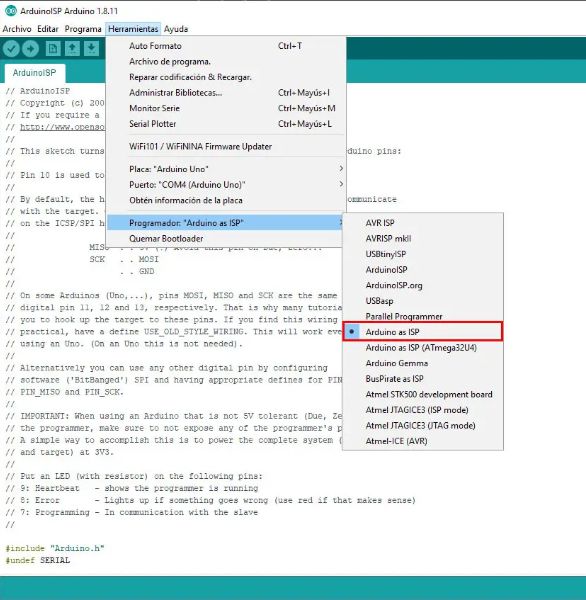Click the New sketch toolbar icon

pyautogui.click(x=53, y=49)
